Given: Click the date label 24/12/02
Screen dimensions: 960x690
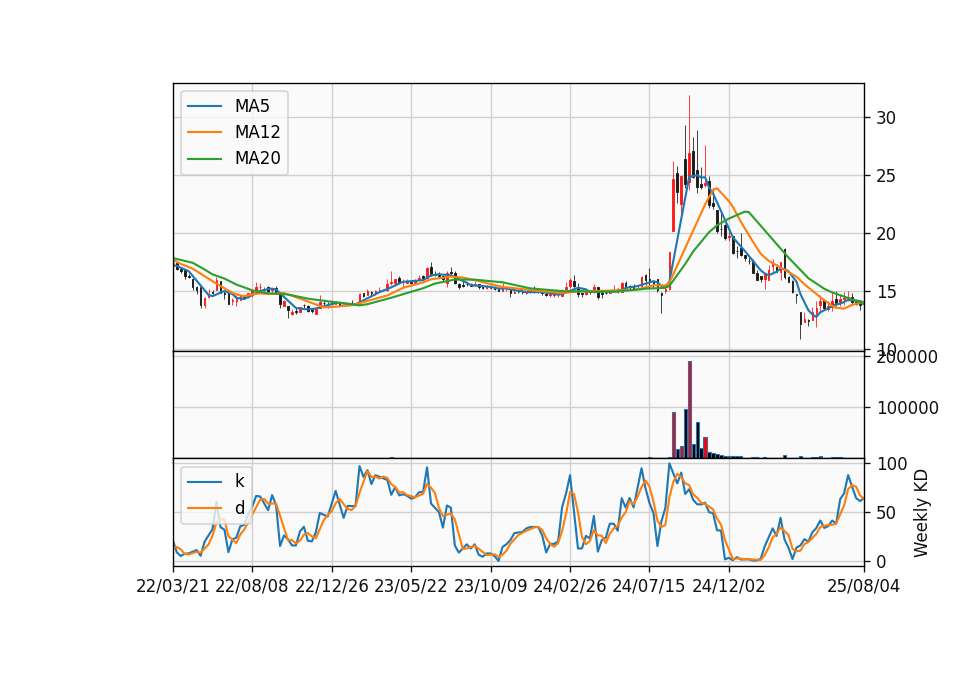Looking at the screenshot, I should (x=729, y=586).
